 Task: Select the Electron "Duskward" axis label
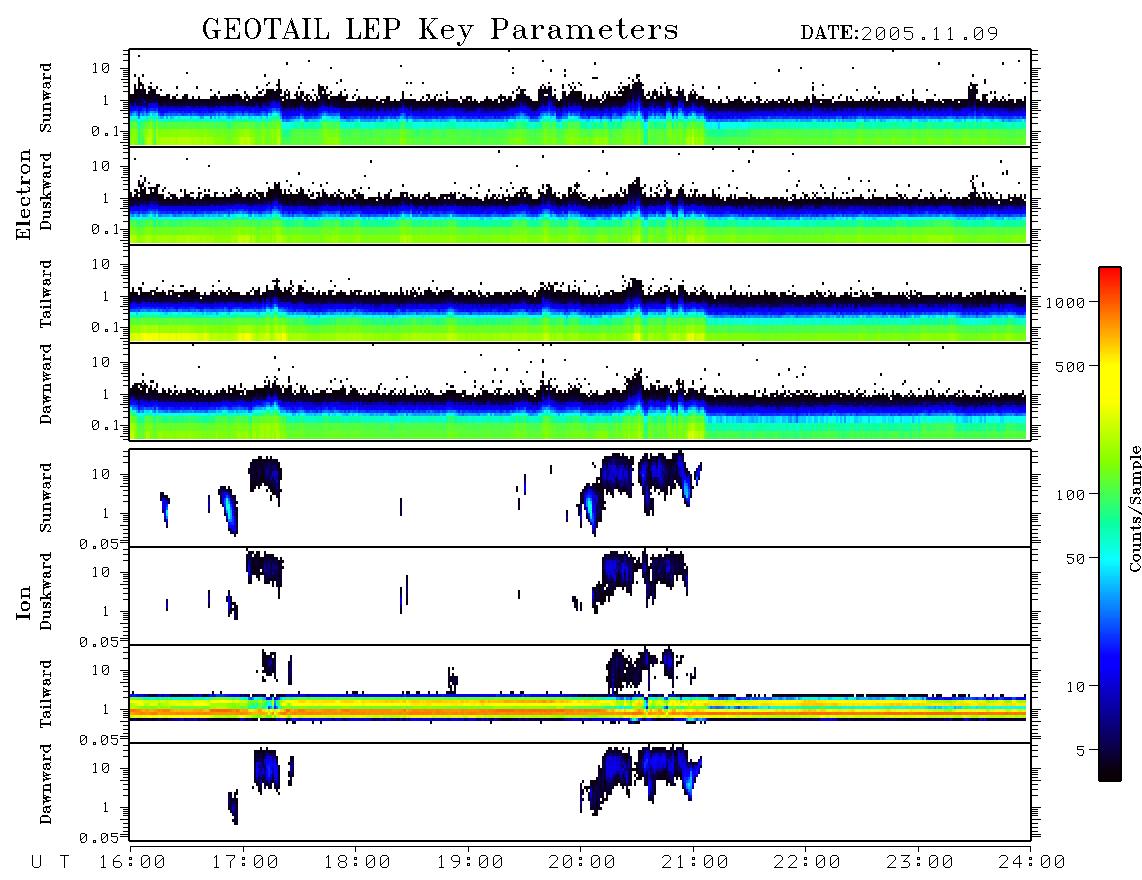coord(46,192)
